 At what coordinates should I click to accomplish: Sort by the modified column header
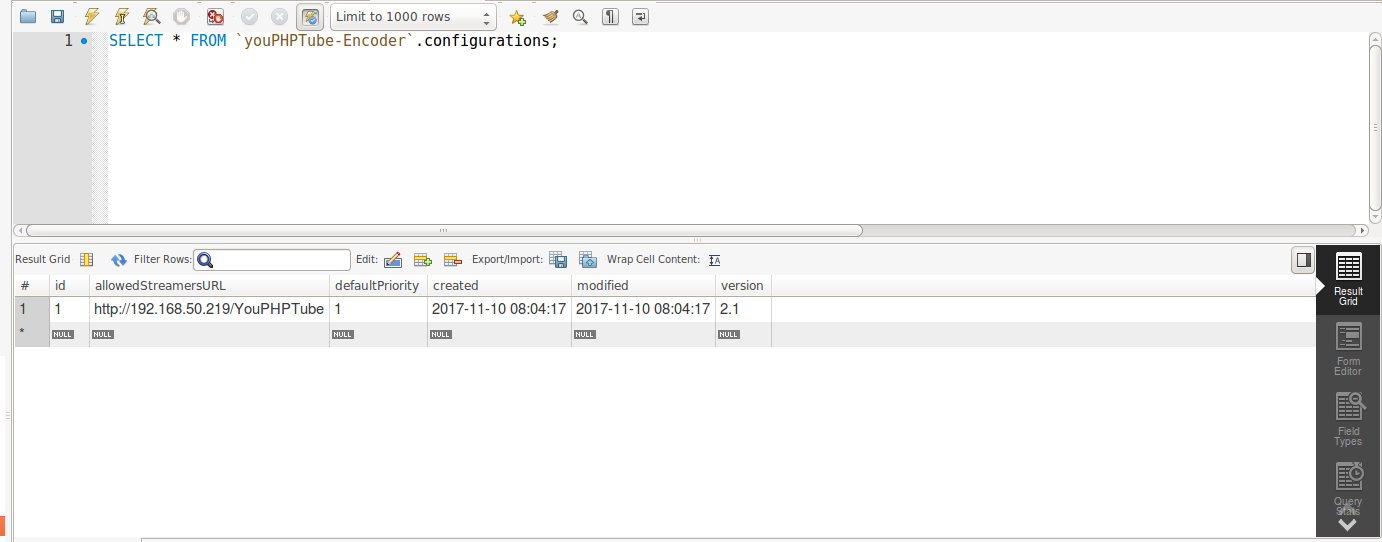pos(643,285)
